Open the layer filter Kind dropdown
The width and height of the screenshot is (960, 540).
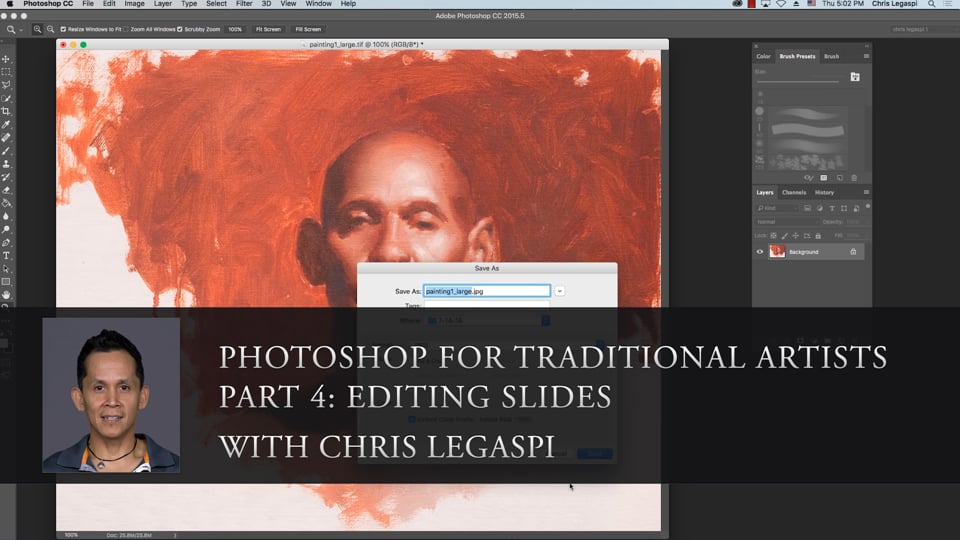[x=777, y=209]
